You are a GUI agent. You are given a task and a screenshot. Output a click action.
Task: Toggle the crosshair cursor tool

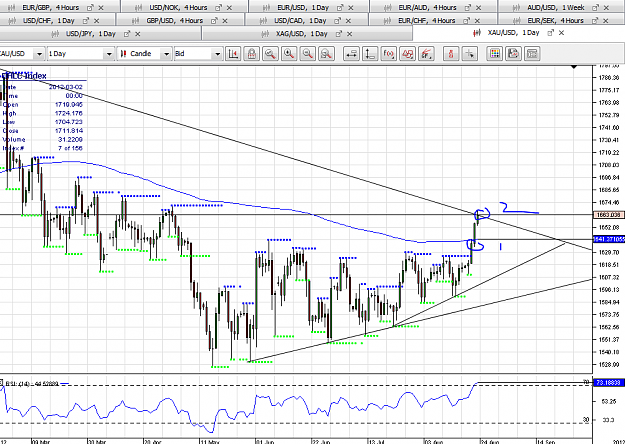pos(470,53)
